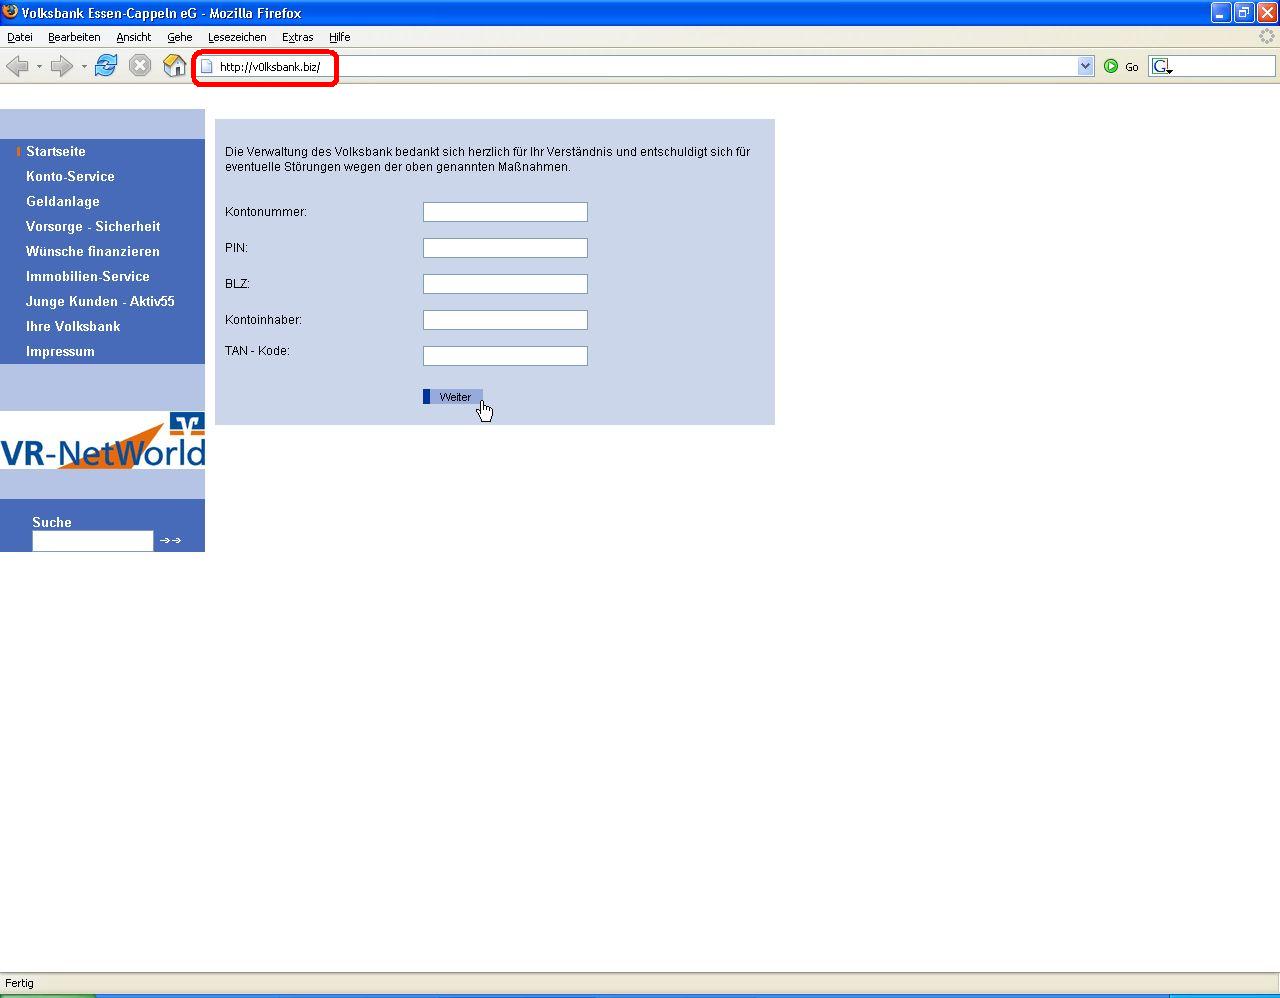Open Impressum link

[60, 351]
